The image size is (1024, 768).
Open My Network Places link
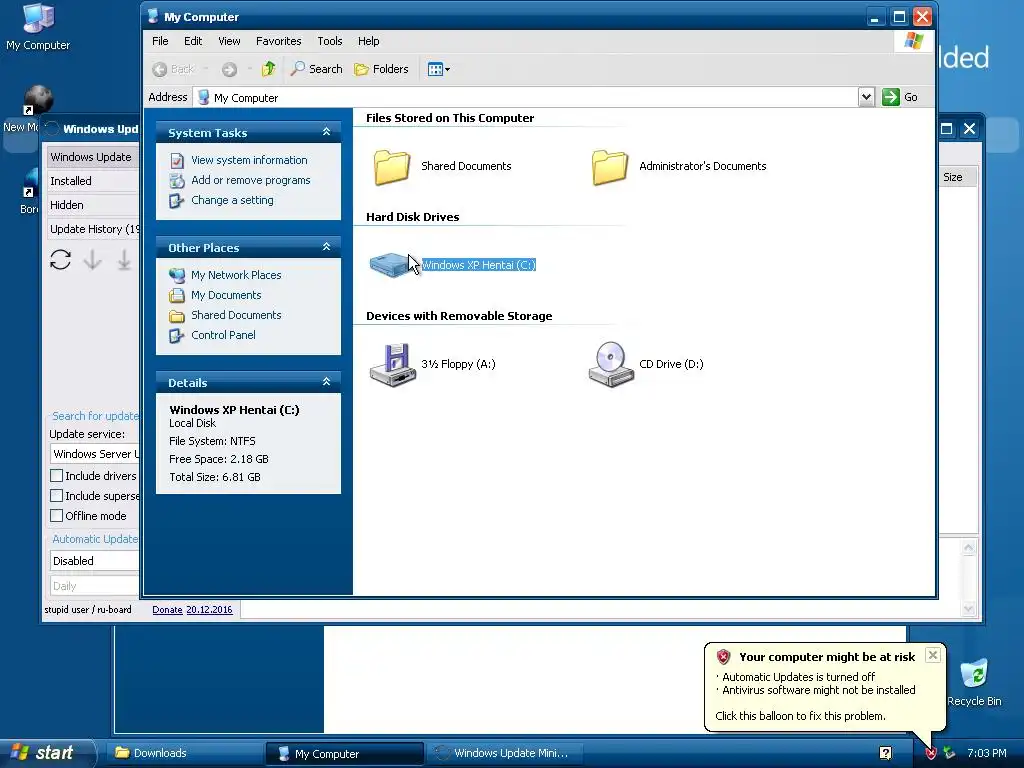coord(236,276)
